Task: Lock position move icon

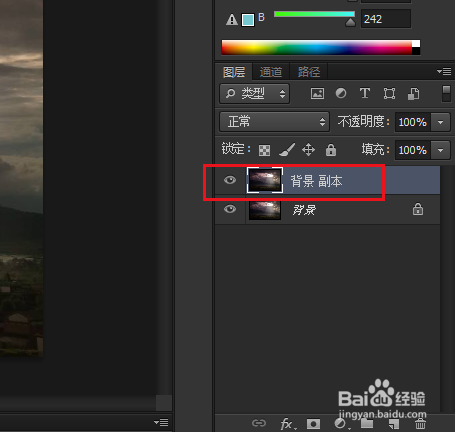Action: (308, 150)
